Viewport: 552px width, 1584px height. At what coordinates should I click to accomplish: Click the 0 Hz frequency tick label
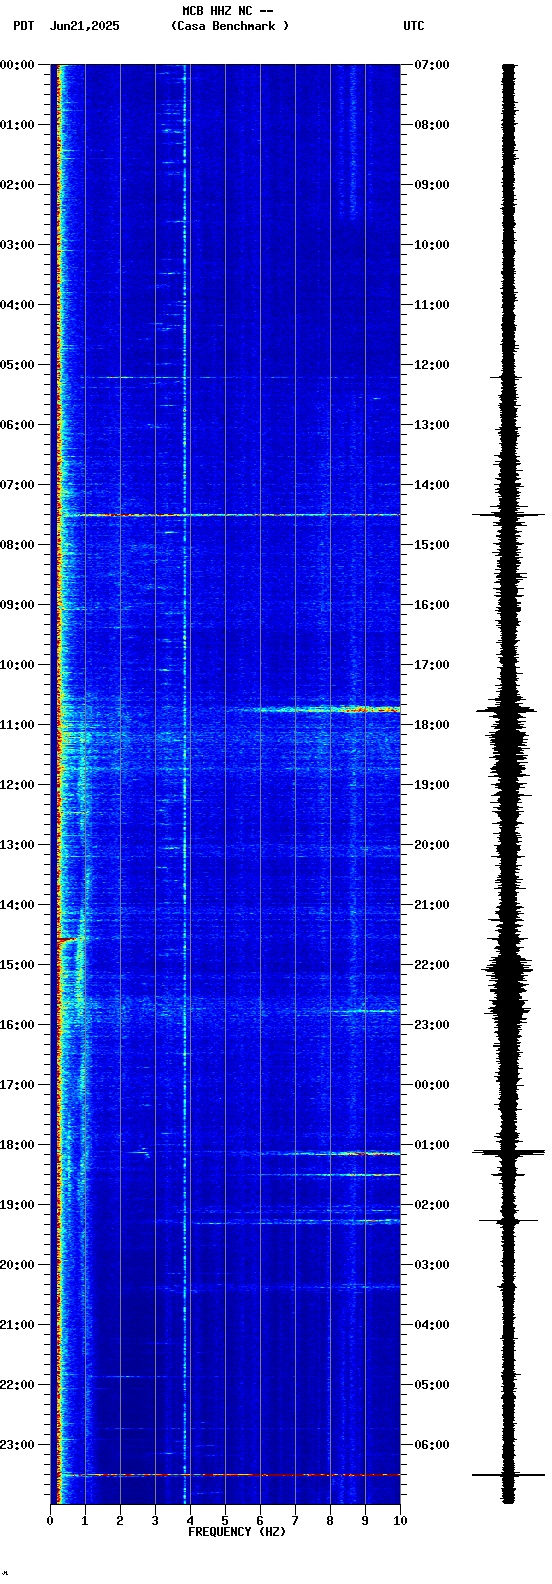tap(50, 1521)
